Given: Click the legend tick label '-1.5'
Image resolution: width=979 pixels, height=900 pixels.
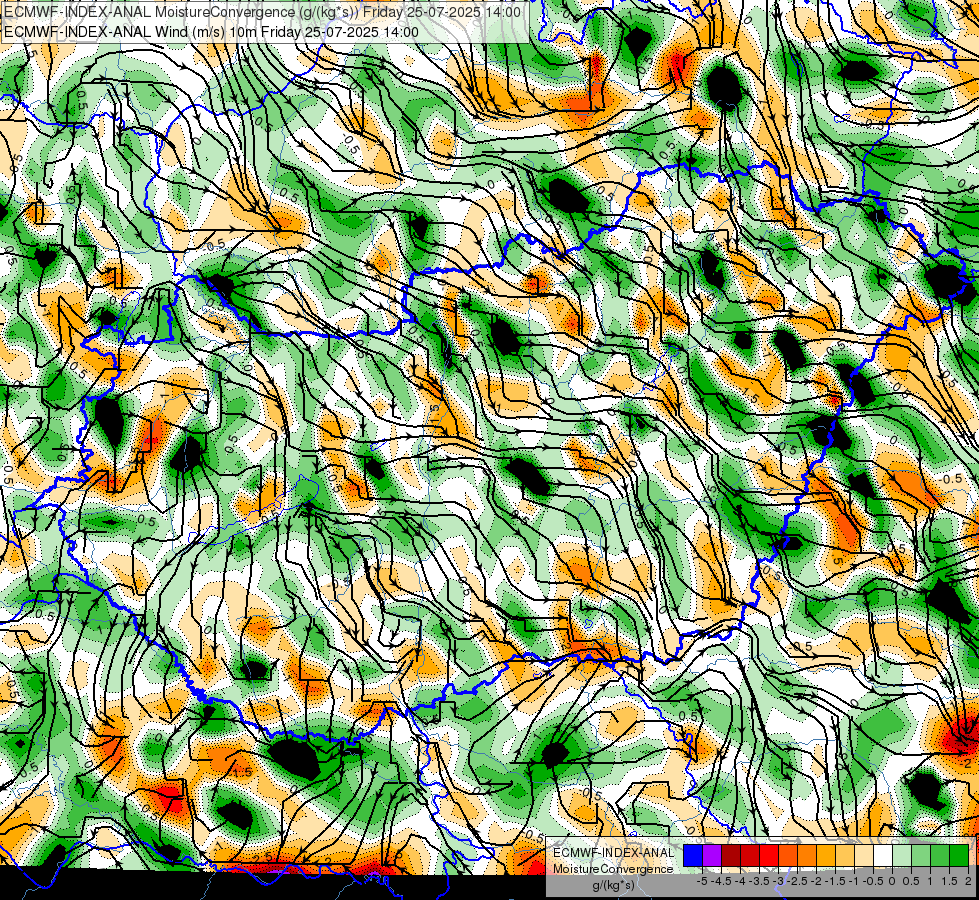Looking at the screenshot, I should pyautogui.click(x=835, y=881).
